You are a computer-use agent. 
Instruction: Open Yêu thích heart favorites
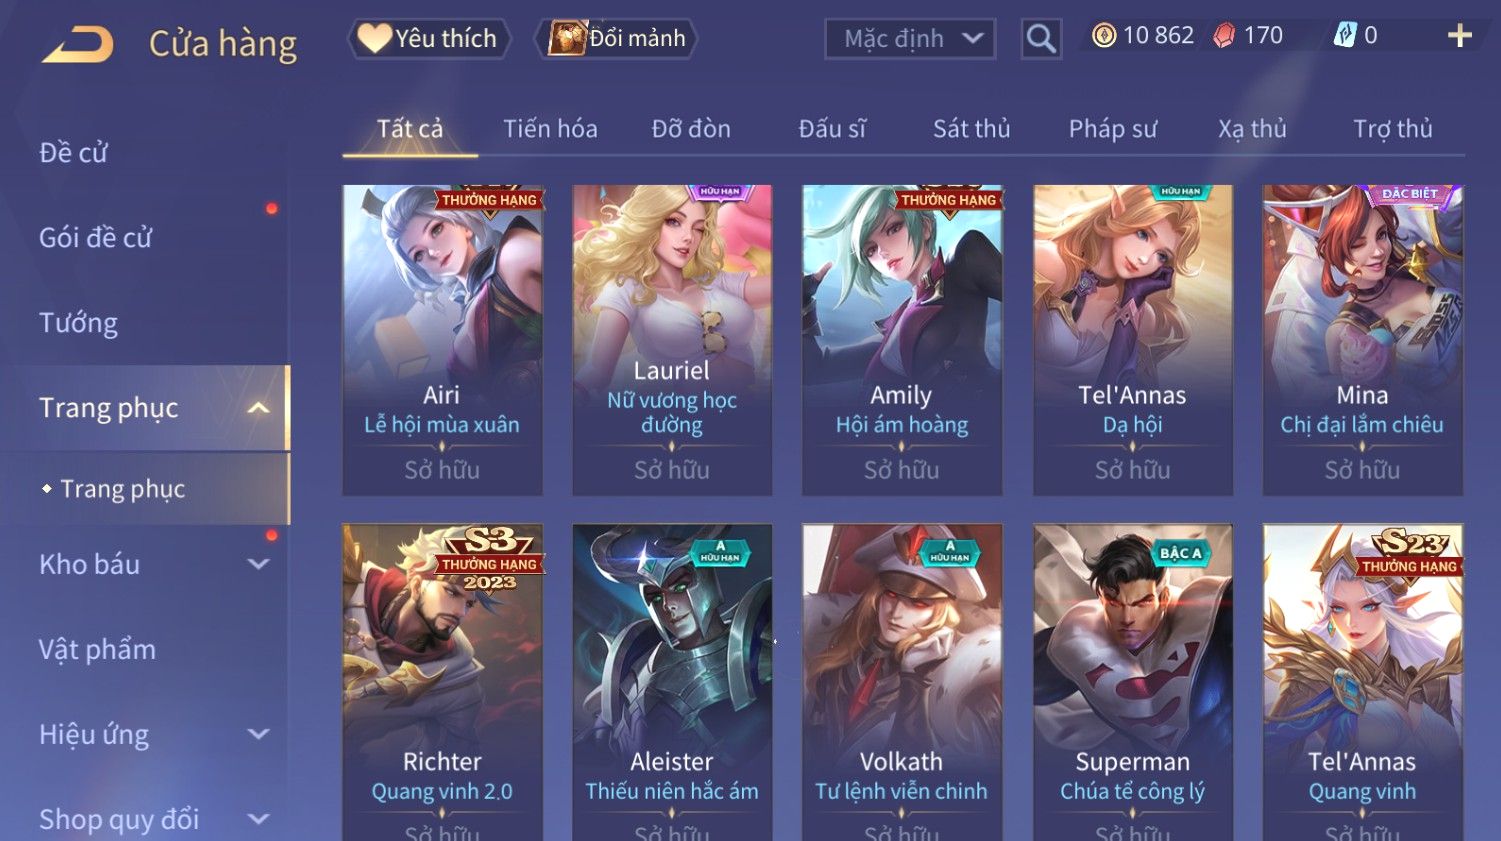pos(429,38)
